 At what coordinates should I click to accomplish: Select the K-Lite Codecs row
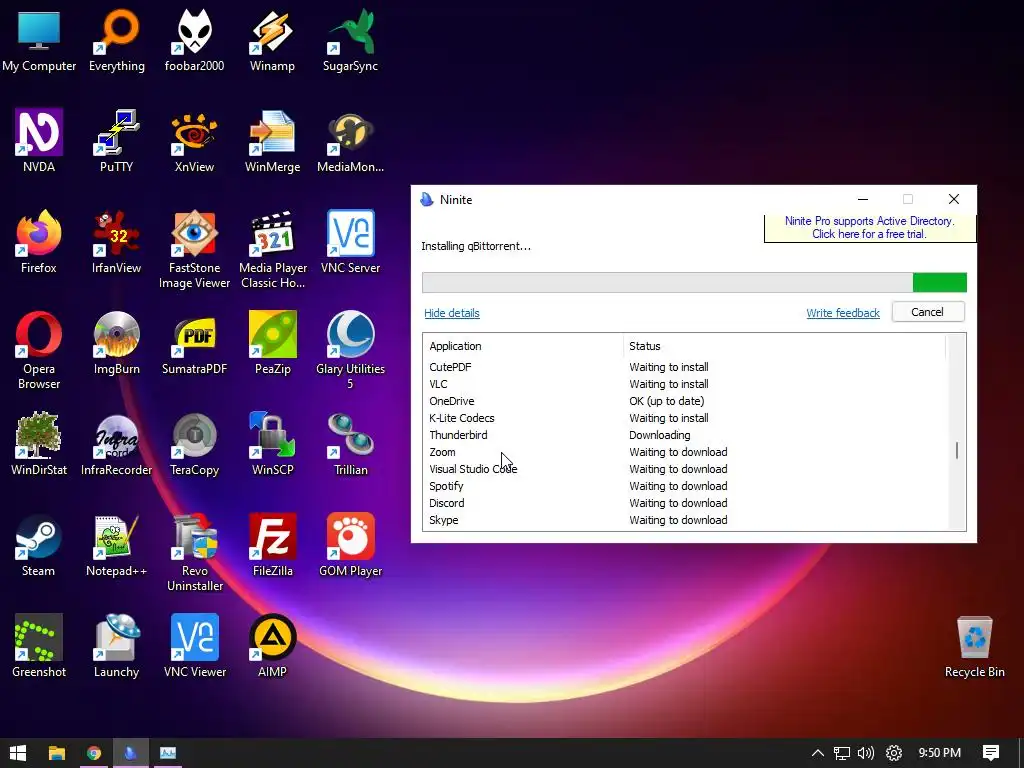pyautogui.click(x=684, y=418)
